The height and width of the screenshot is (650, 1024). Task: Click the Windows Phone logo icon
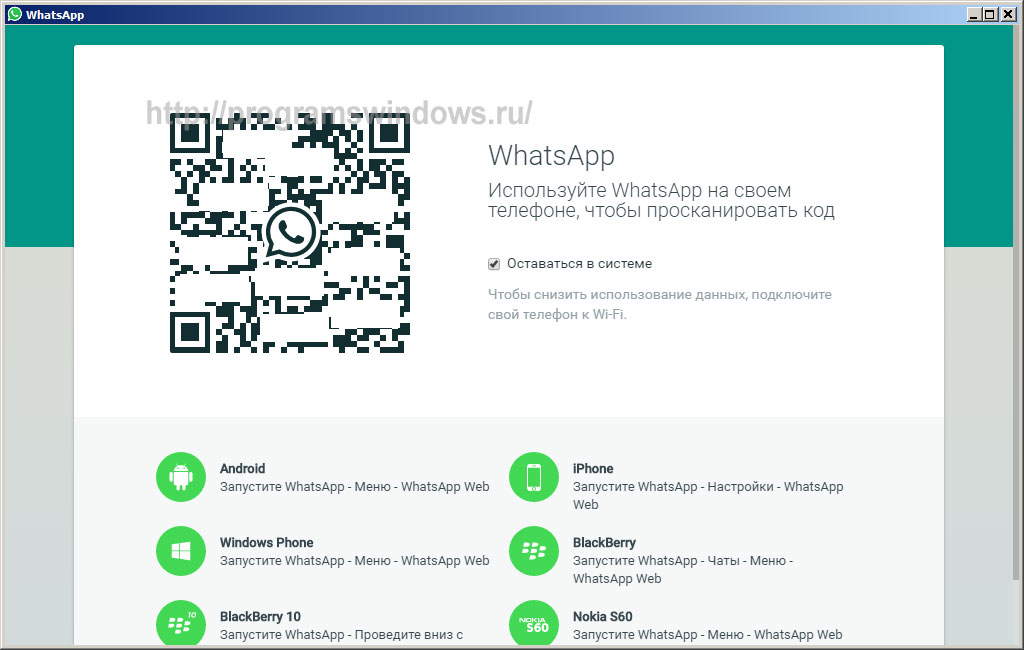181,551
